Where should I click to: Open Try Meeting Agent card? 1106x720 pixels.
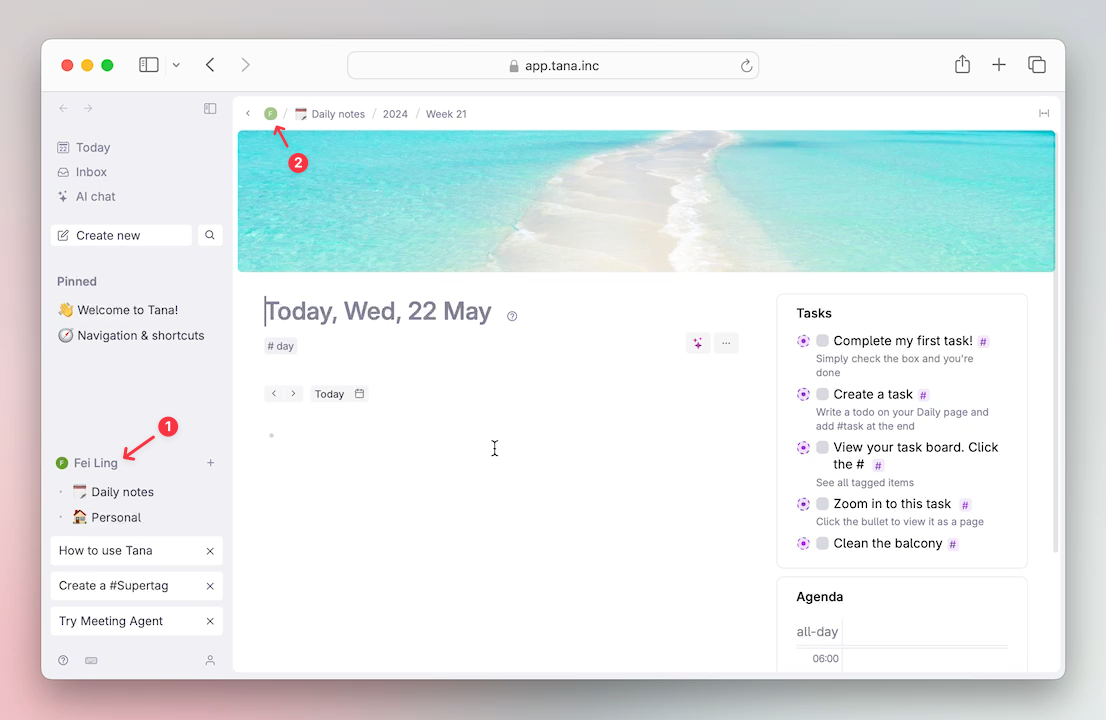click(127, 621)
